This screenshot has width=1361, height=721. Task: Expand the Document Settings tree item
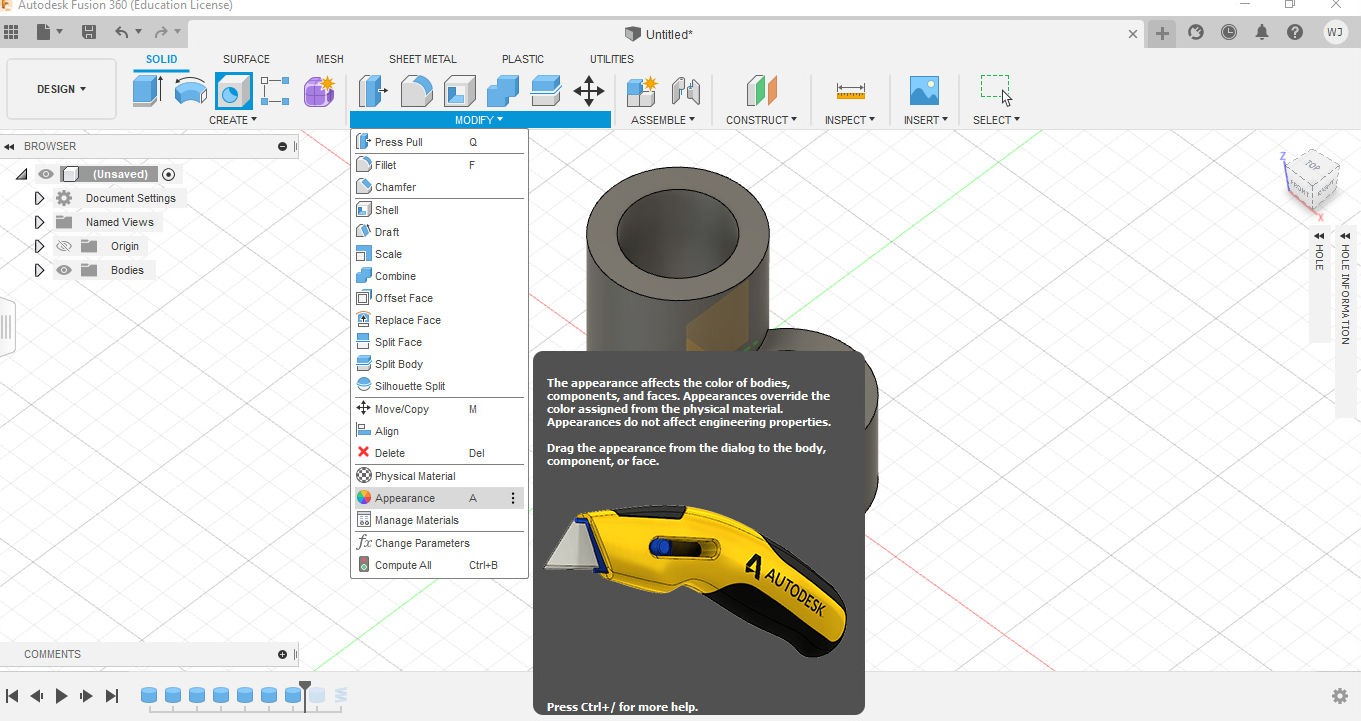coord(40,197)
